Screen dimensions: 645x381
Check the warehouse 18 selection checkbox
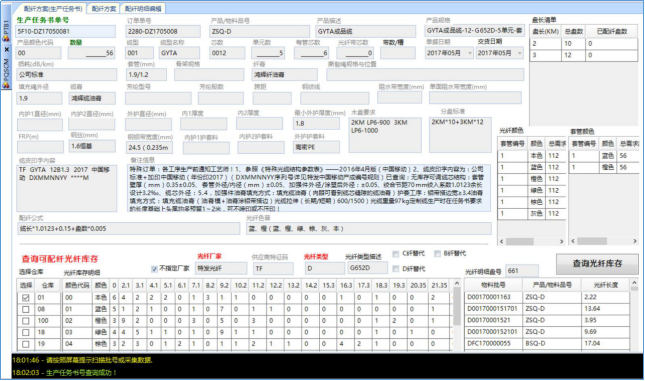tap(26, 332)
